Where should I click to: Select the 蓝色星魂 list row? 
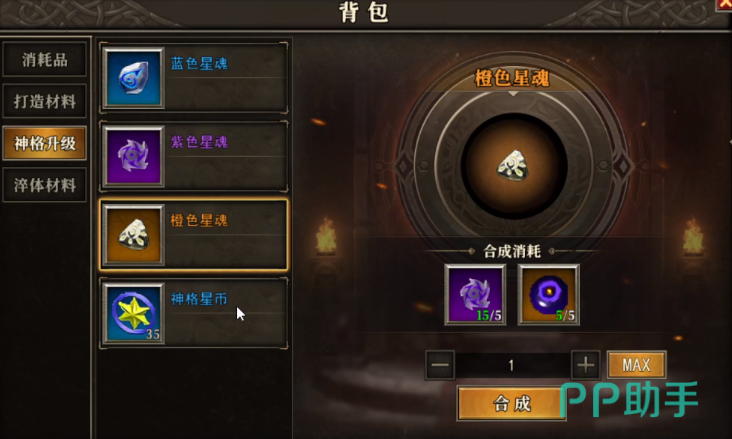pos(194,78)
